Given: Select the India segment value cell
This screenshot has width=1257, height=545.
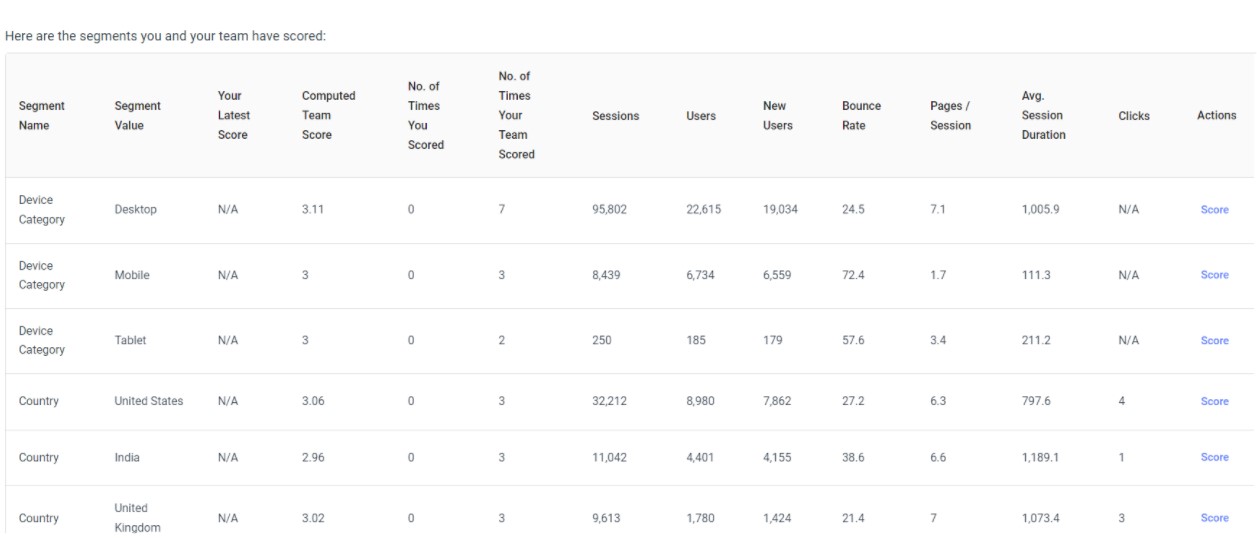Looking at the screenshot, I should coord(126,458).
